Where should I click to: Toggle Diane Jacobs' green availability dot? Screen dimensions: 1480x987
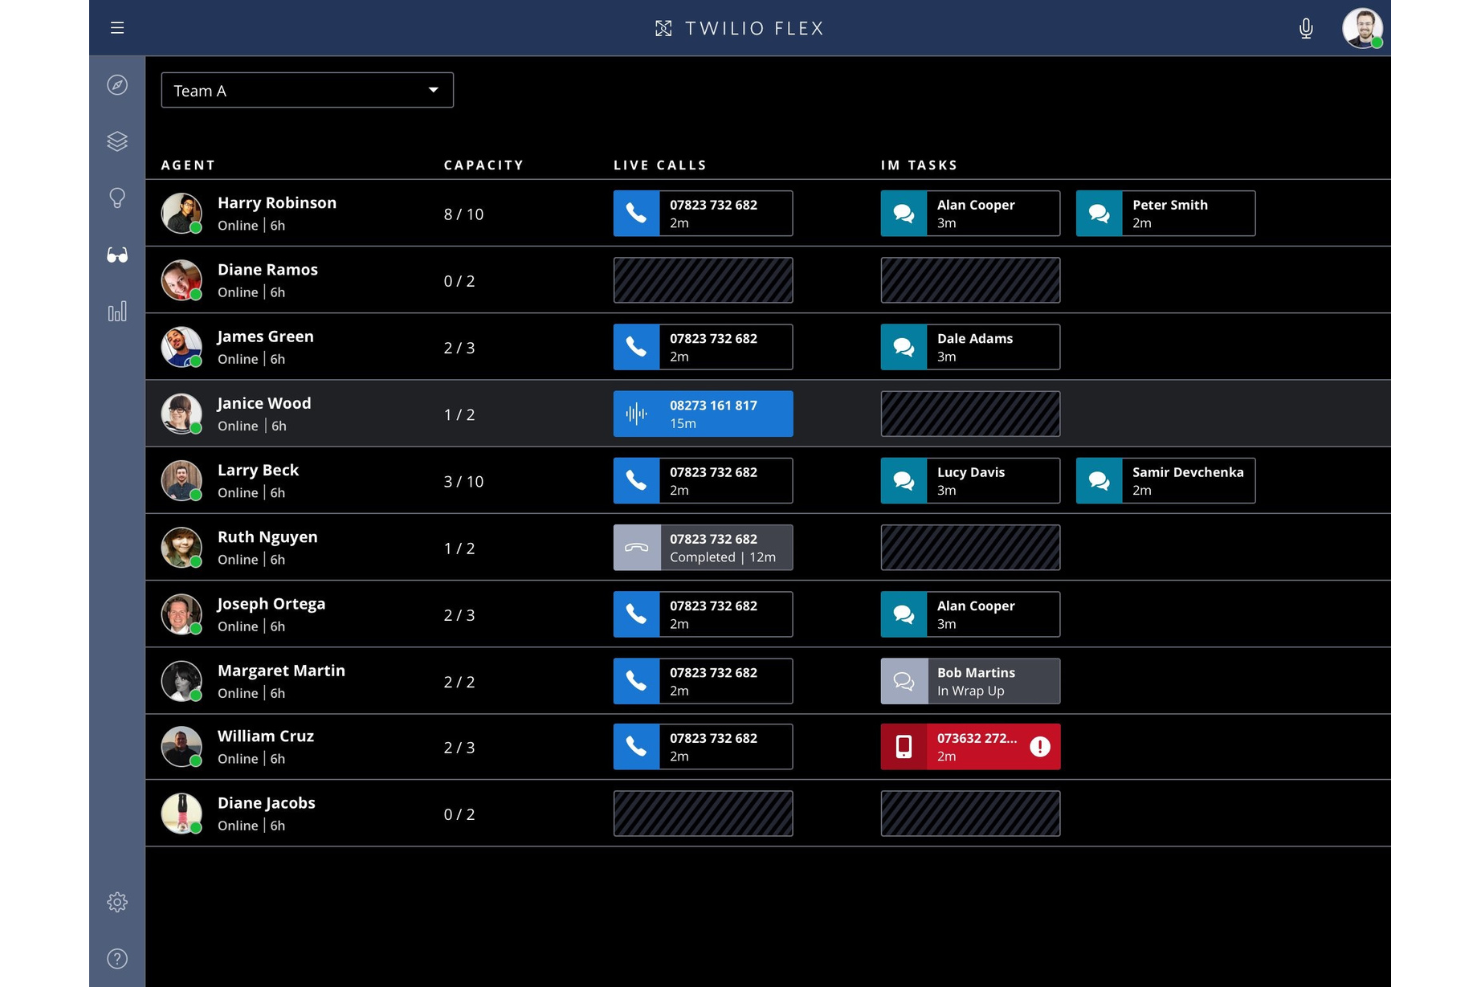(x=196, y=827)
